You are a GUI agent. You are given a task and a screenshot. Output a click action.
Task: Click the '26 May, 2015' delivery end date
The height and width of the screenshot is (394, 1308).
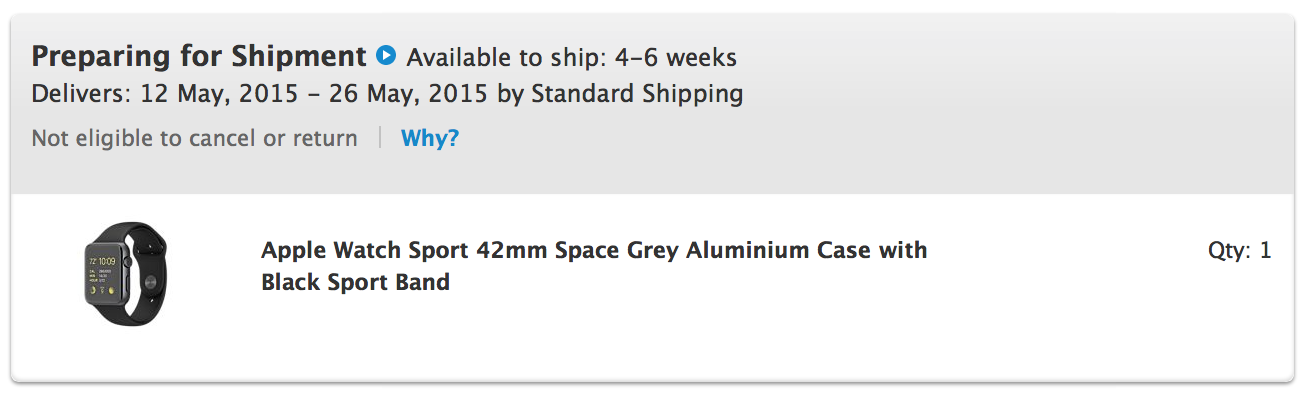pos(408,95)
